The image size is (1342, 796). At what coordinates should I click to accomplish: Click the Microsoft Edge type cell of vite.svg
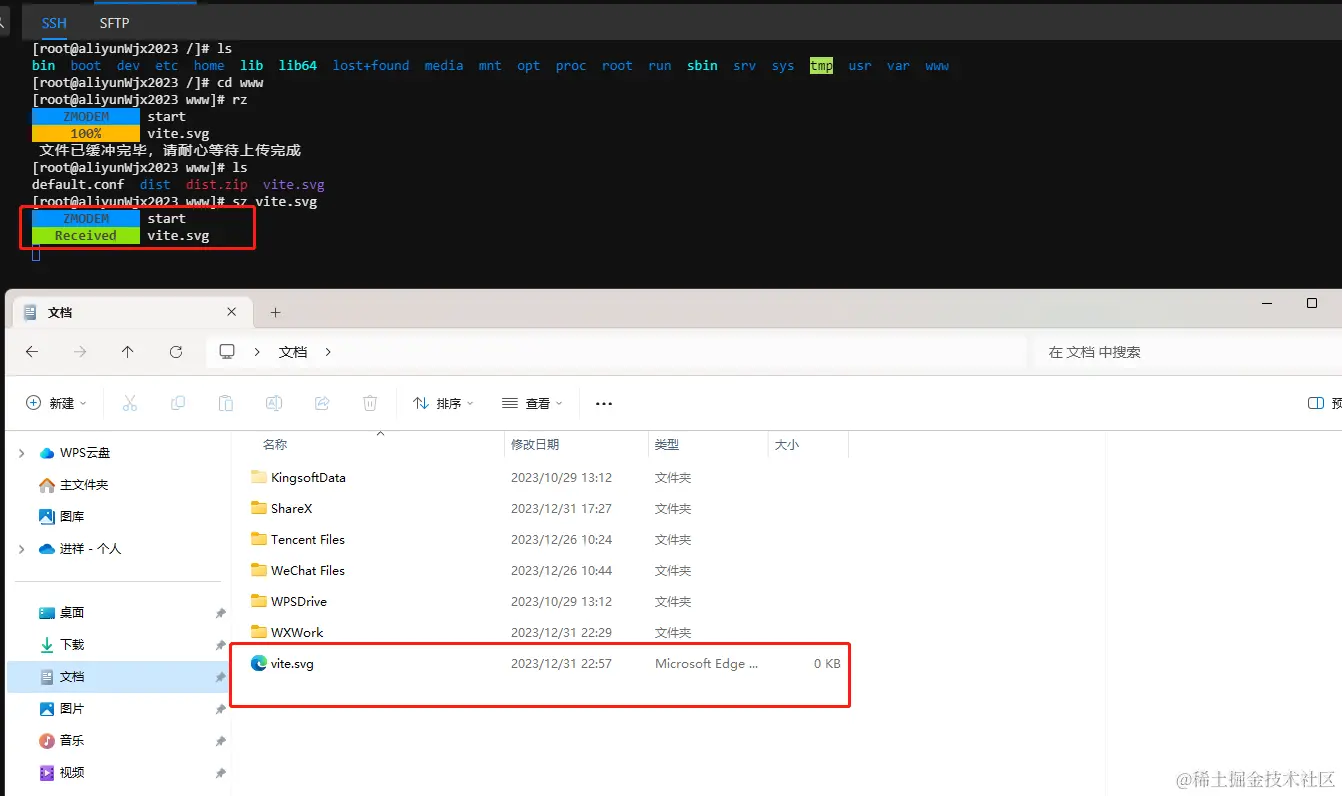[707, 663]
